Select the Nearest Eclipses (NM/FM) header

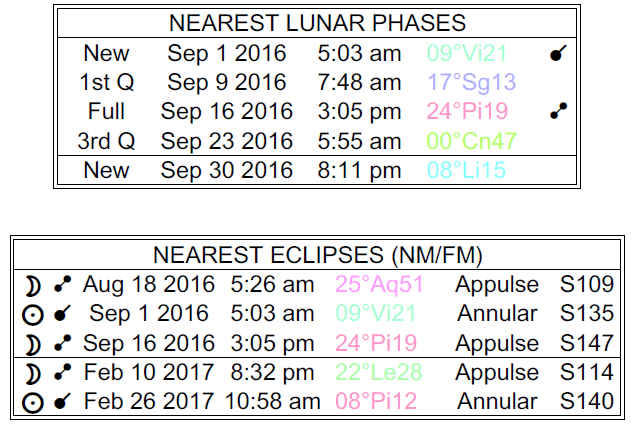pos(316,255)
